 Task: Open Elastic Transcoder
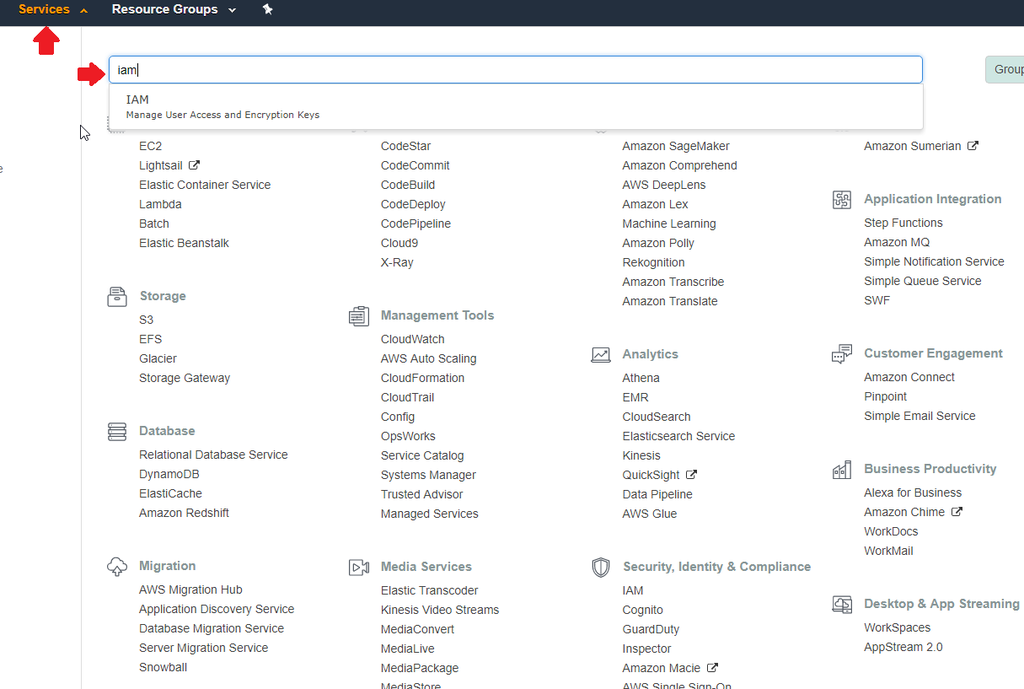[429, 590]
